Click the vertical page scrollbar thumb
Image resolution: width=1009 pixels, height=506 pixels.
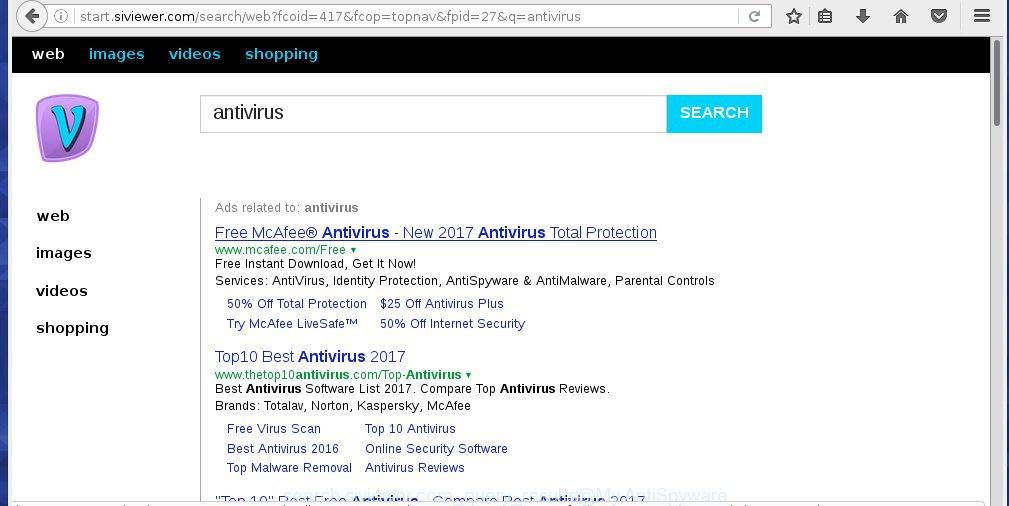[998, 82]
